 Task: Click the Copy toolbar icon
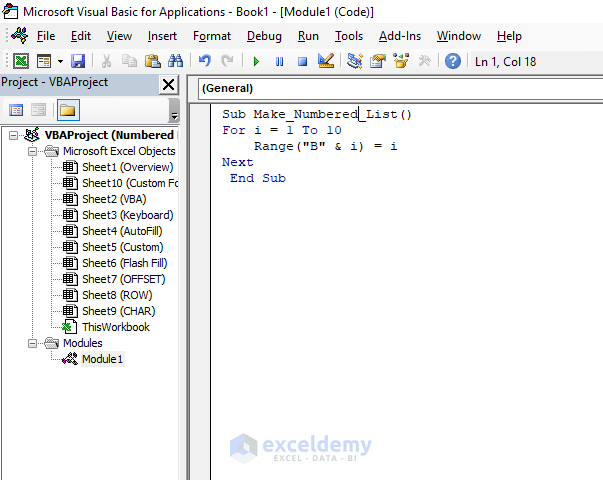[129, 61]
